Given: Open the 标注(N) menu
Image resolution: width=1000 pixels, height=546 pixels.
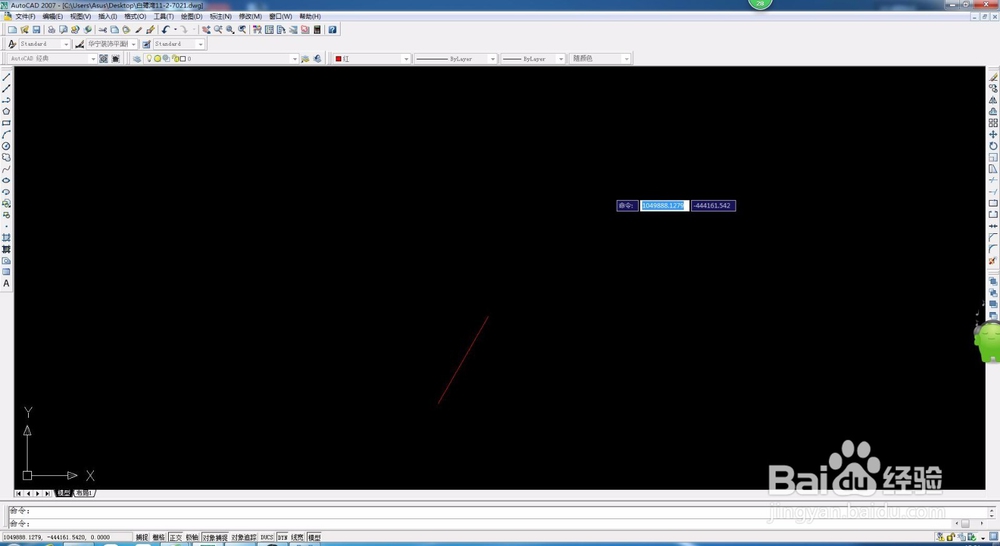Looking at the screenshot, I should coord(221,17).
